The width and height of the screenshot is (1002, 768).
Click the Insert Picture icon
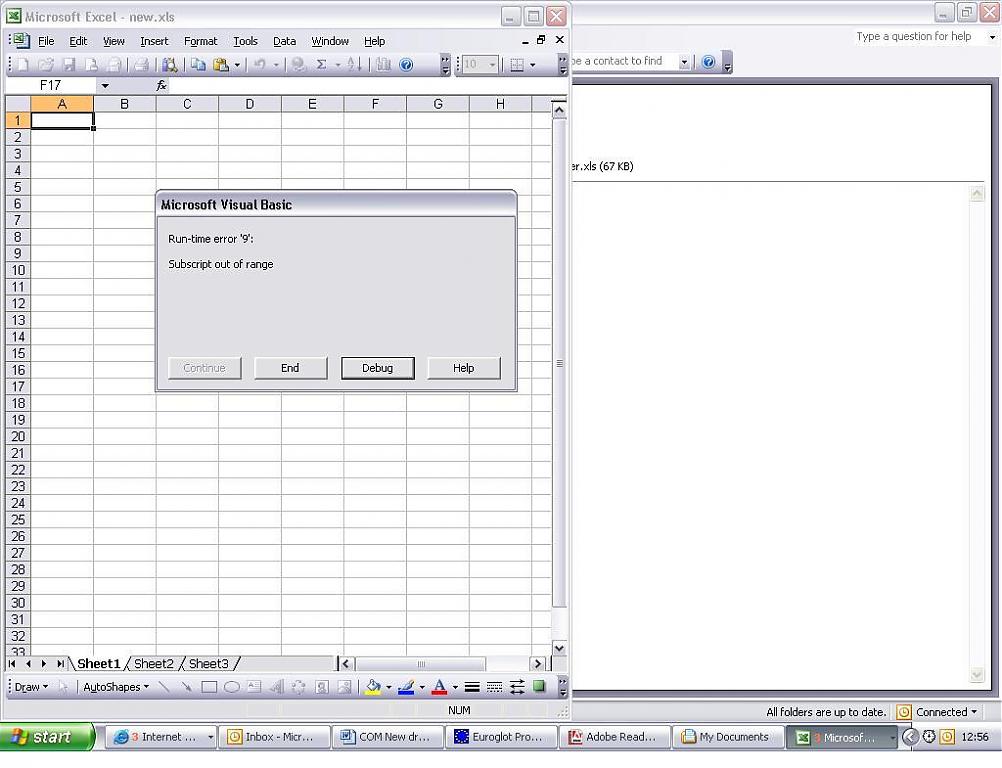344,687
